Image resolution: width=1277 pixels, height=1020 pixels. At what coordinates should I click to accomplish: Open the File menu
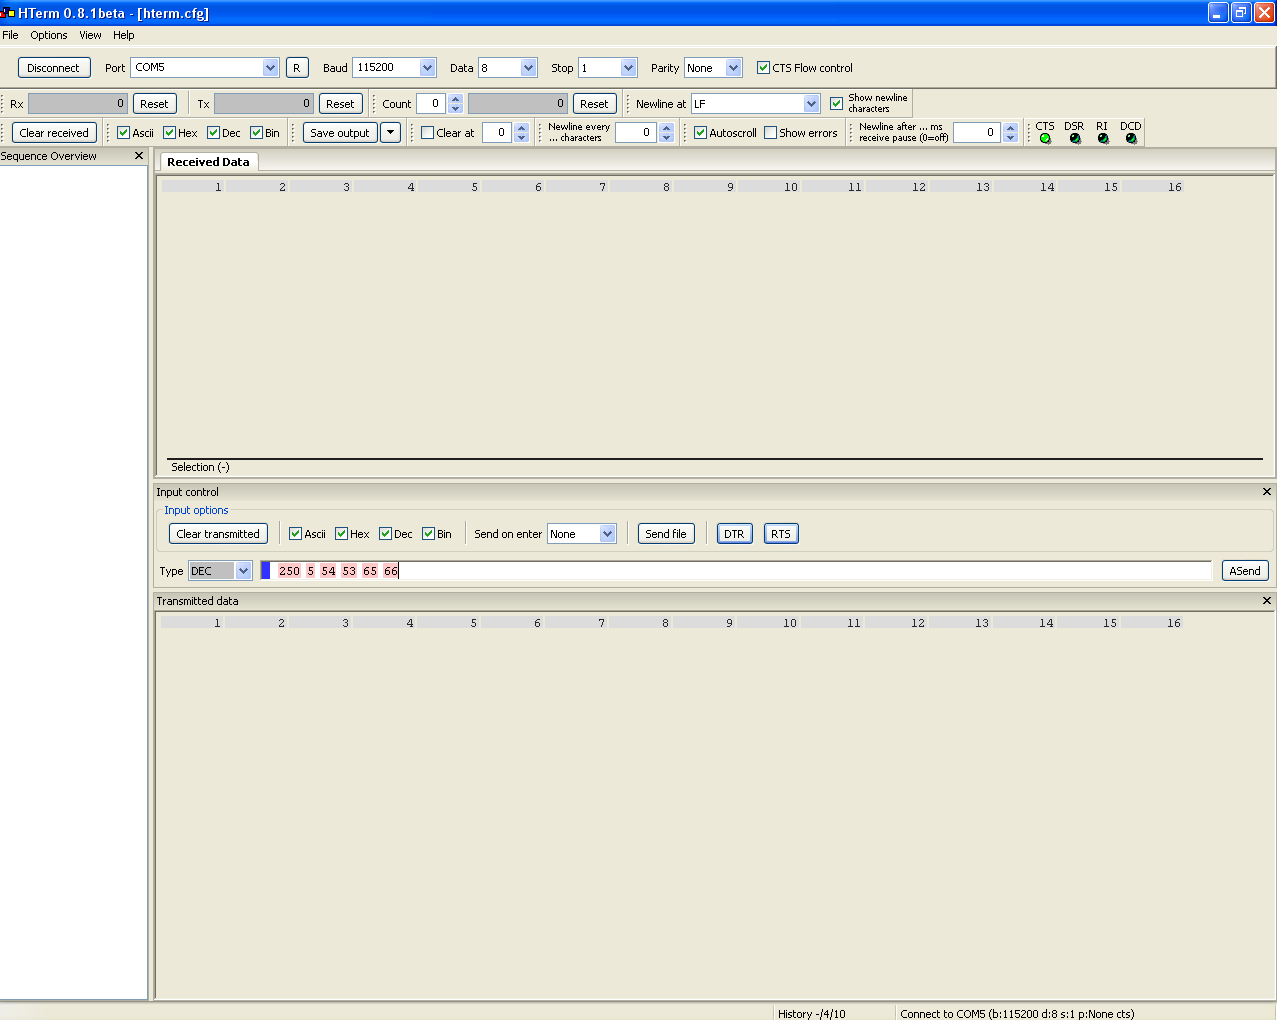pyautogui.click(x=10, y=35)
